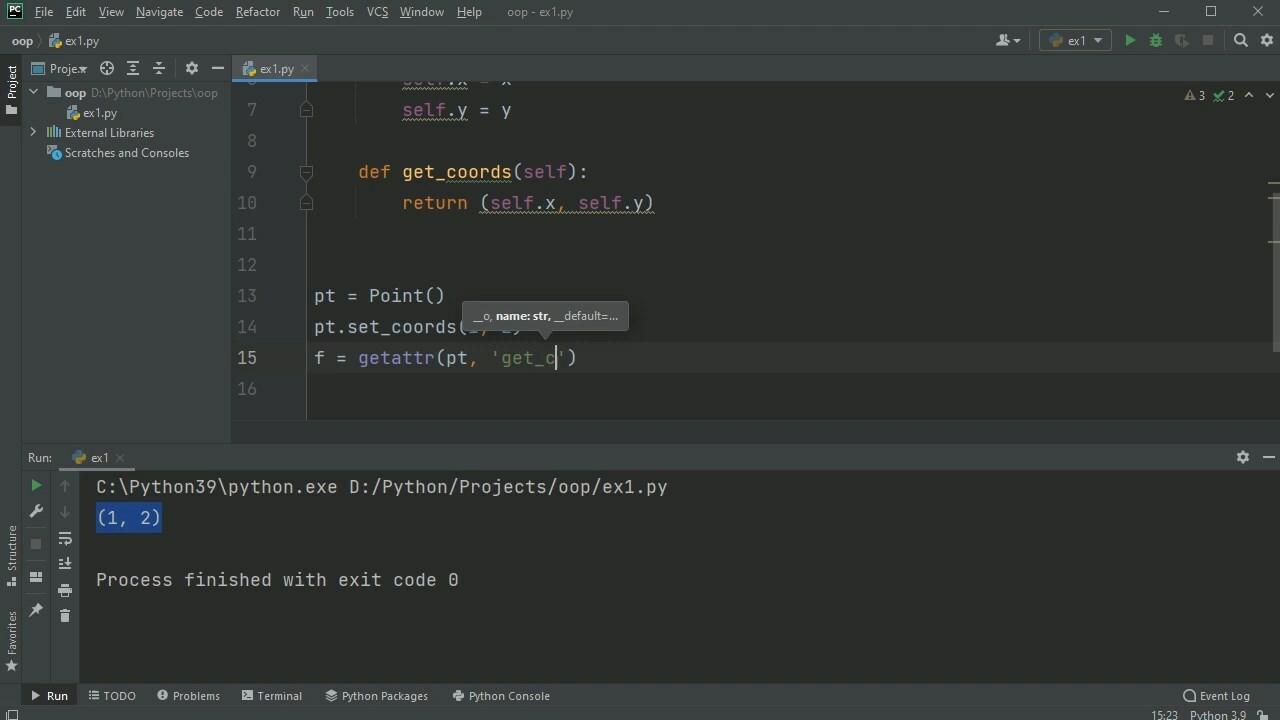Open the Refactor menu
Viewport: 1280px width, 720px height.
[258, 12]
